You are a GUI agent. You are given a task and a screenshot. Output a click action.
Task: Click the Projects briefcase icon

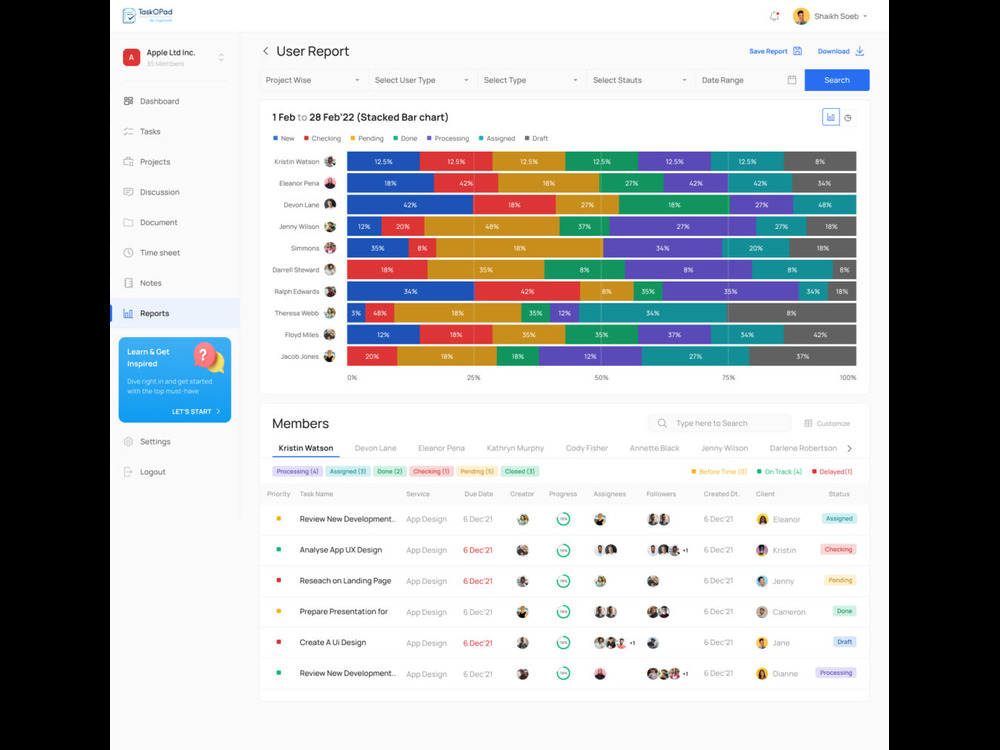(128, 161)
